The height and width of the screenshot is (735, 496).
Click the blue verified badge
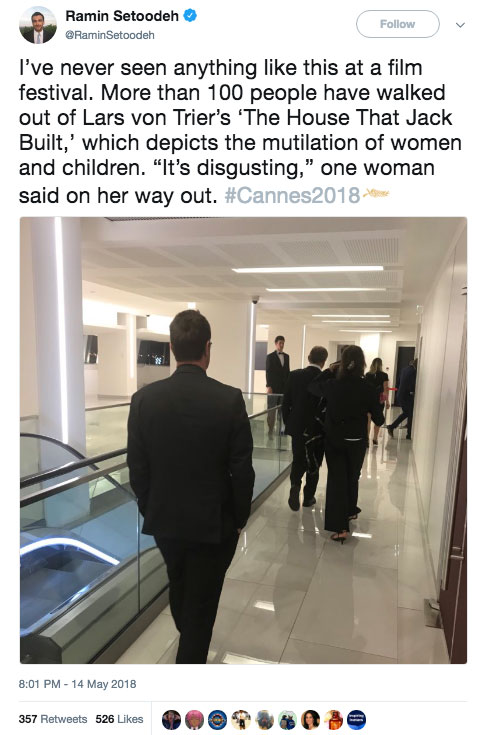[189, 16]
